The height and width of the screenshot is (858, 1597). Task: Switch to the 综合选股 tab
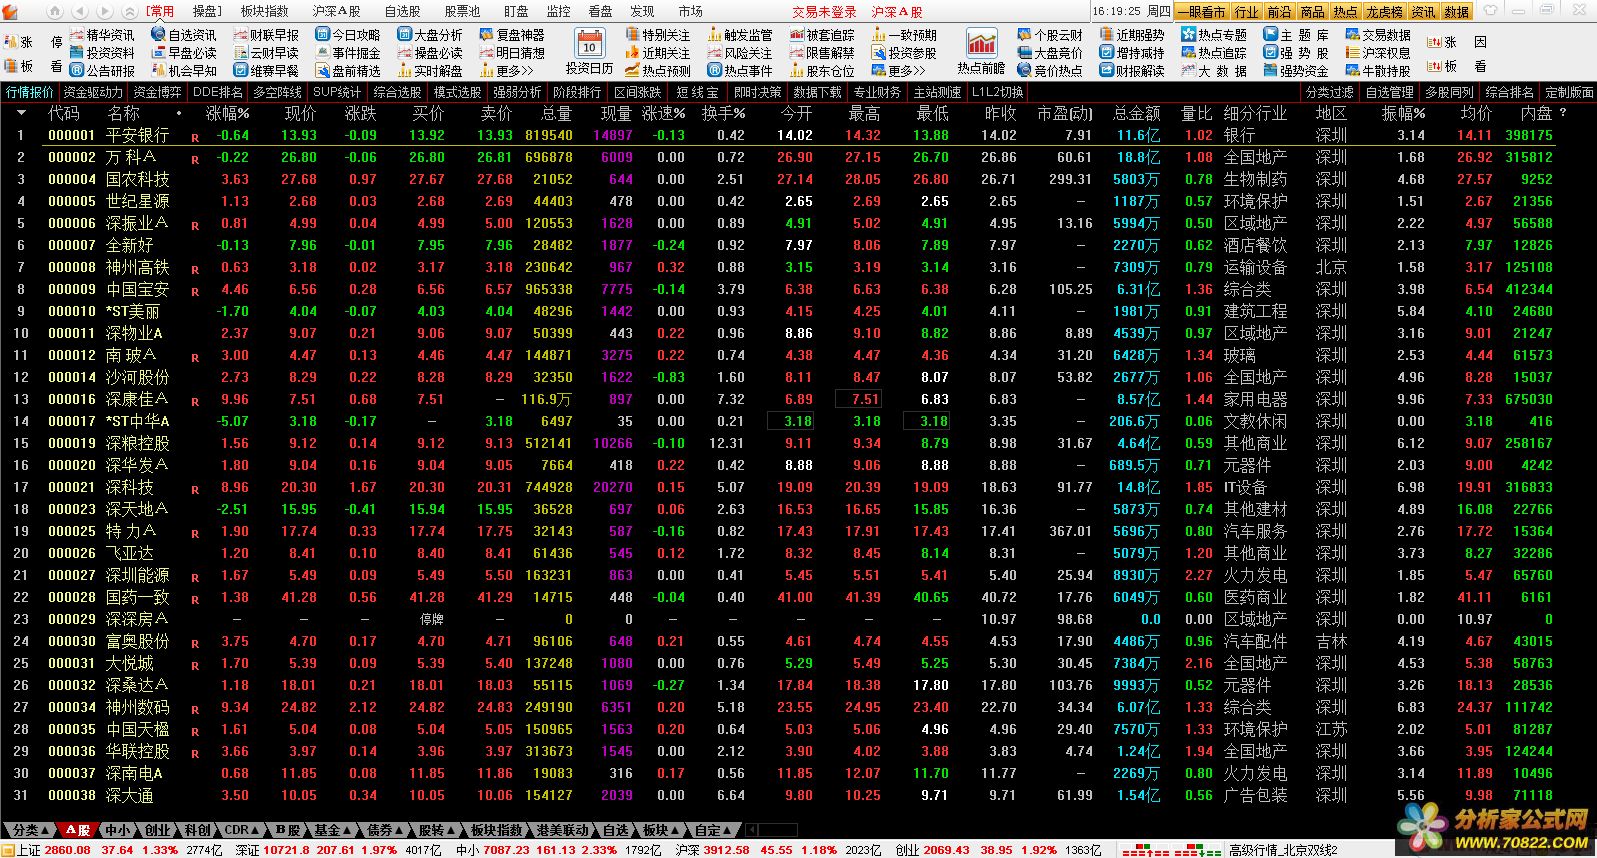click(x=397, y=92)
